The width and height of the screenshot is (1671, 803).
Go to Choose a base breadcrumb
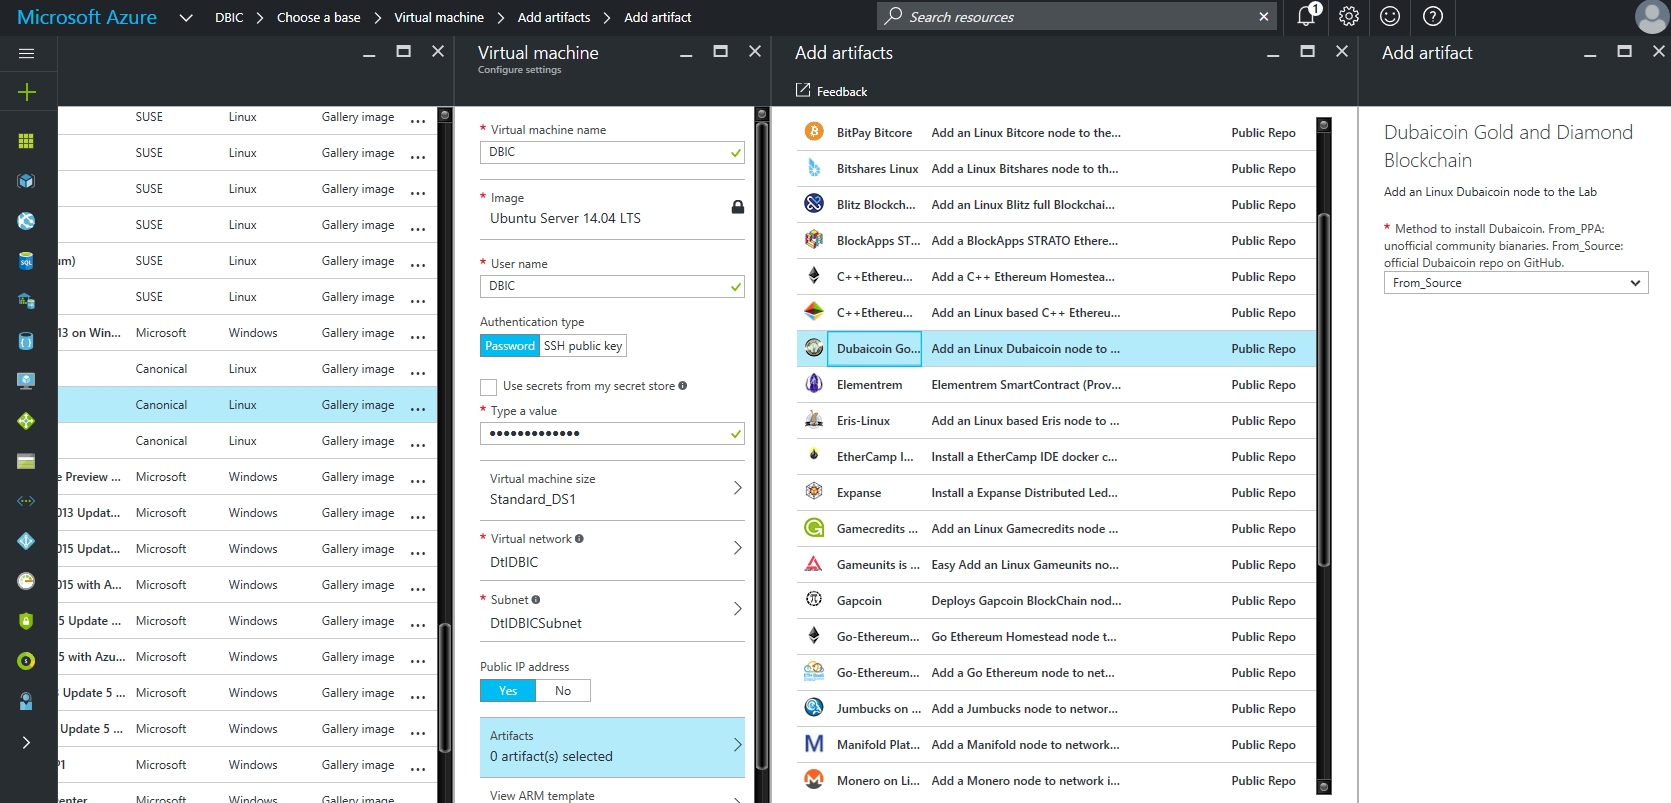pyautogui.click(x=318, y=17)
